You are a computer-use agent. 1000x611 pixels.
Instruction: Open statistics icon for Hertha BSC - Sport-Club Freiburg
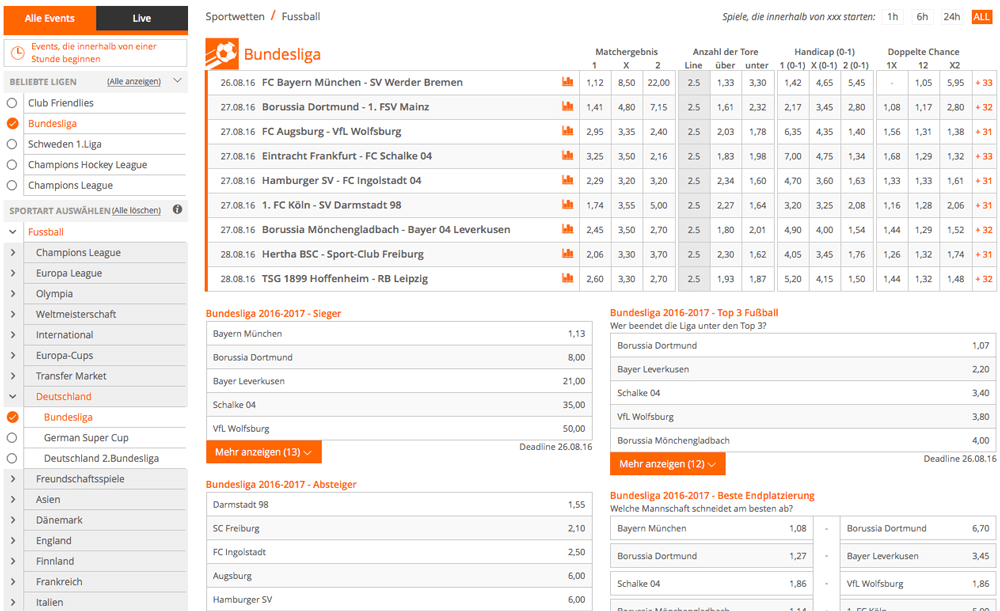tap(567, 254)
